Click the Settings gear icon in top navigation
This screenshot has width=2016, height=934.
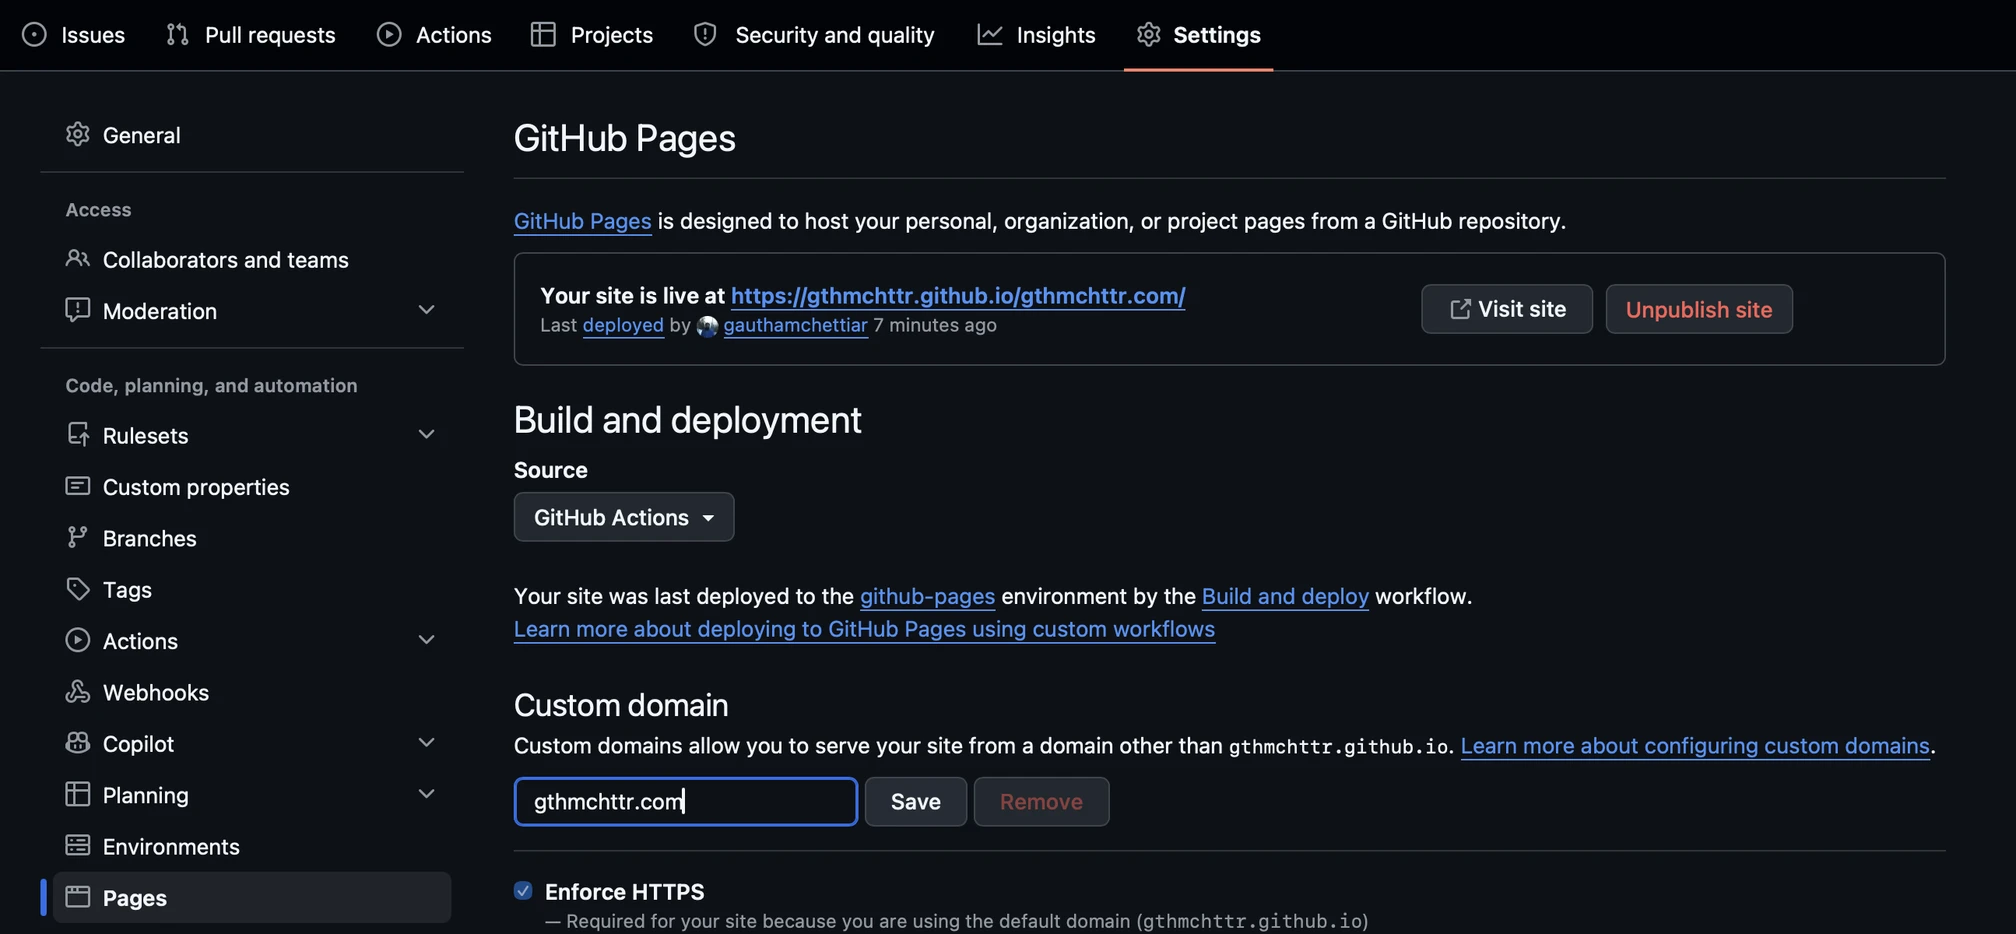click(1149, 35)
